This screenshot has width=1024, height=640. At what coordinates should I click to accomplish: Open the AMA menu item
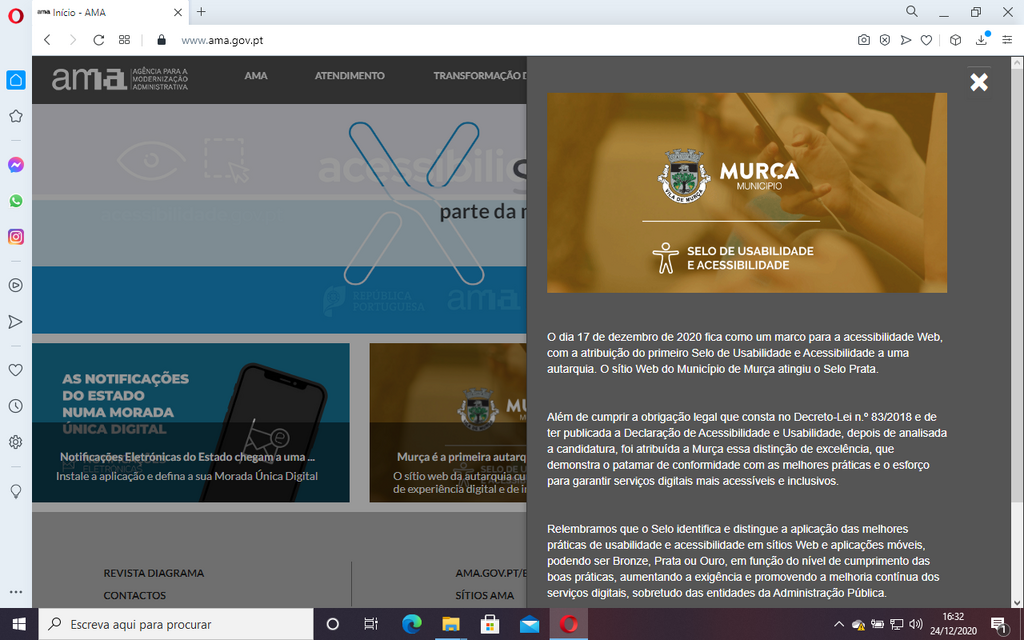[256, 76]
